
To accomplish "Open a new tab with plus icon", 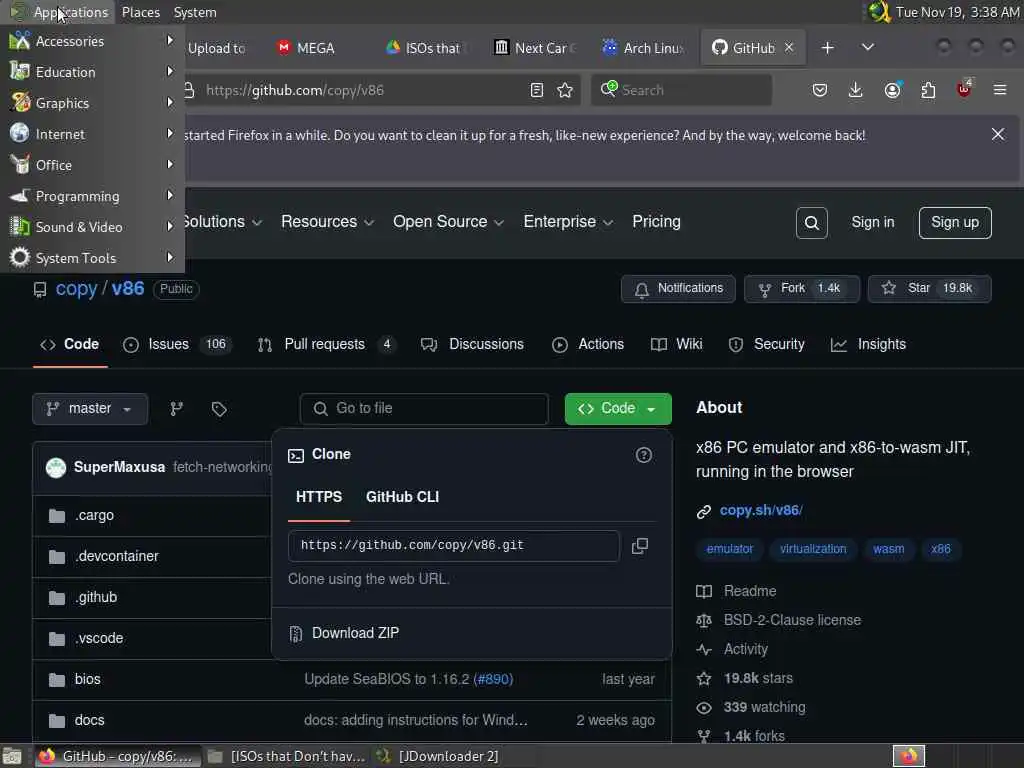I will (827, 48).
